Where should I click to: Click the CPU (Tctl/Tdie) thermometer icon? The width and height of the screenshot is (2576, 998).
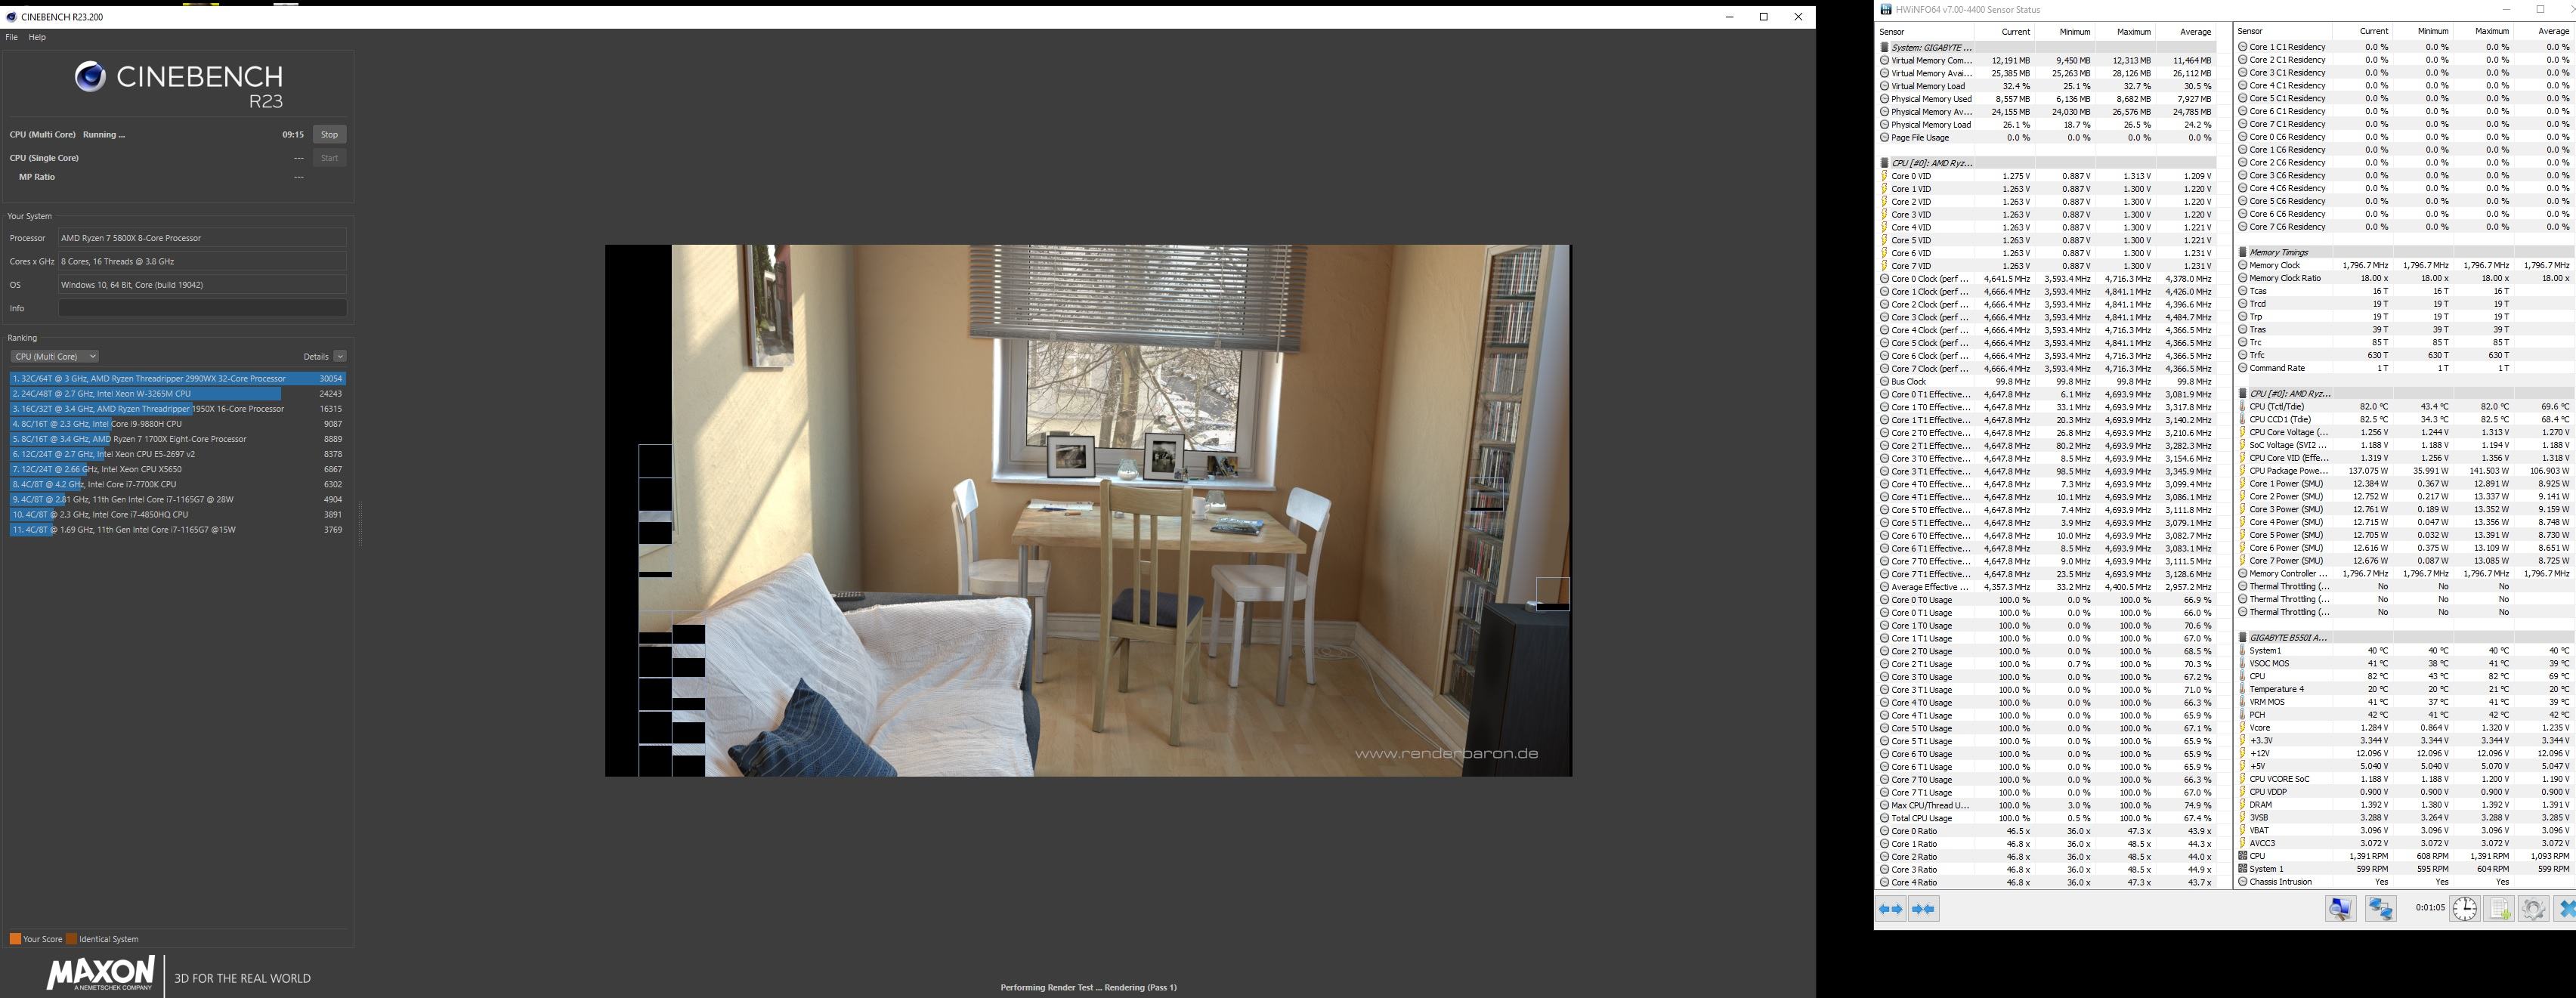pyautogui.click(x=2242, y=407)
